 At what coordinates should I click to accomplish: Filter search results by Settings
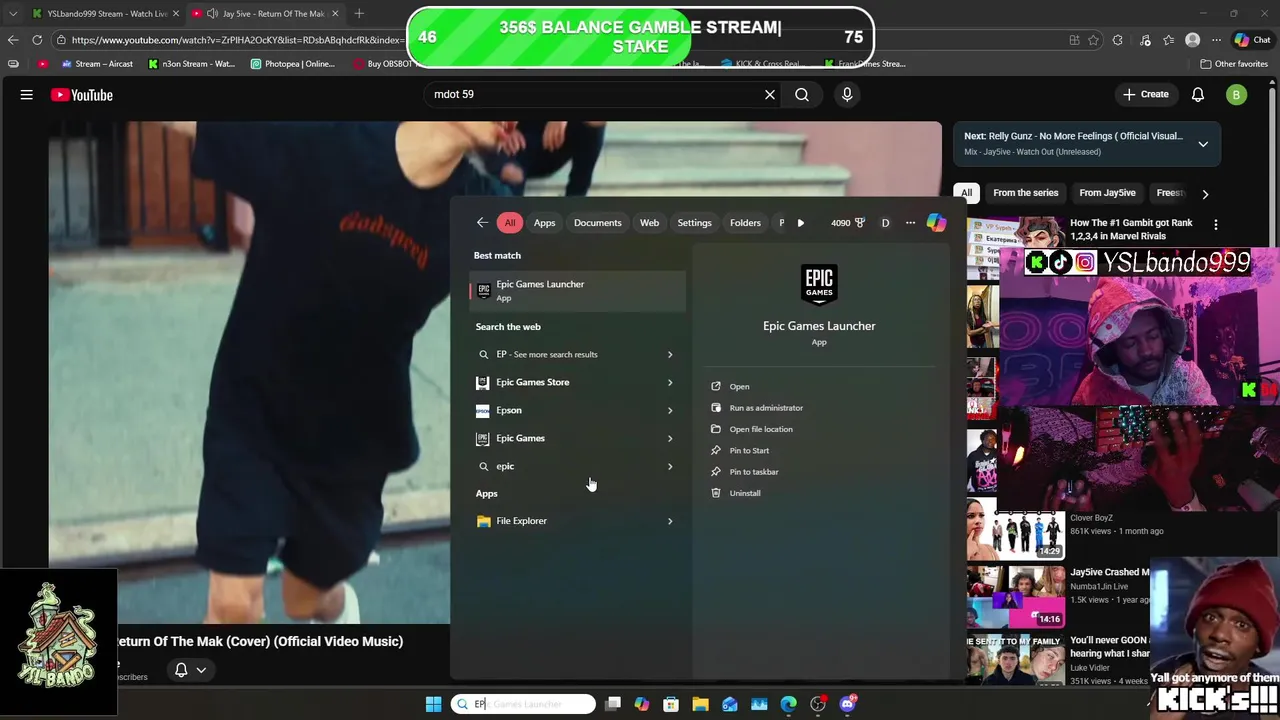tap(694, 223)
